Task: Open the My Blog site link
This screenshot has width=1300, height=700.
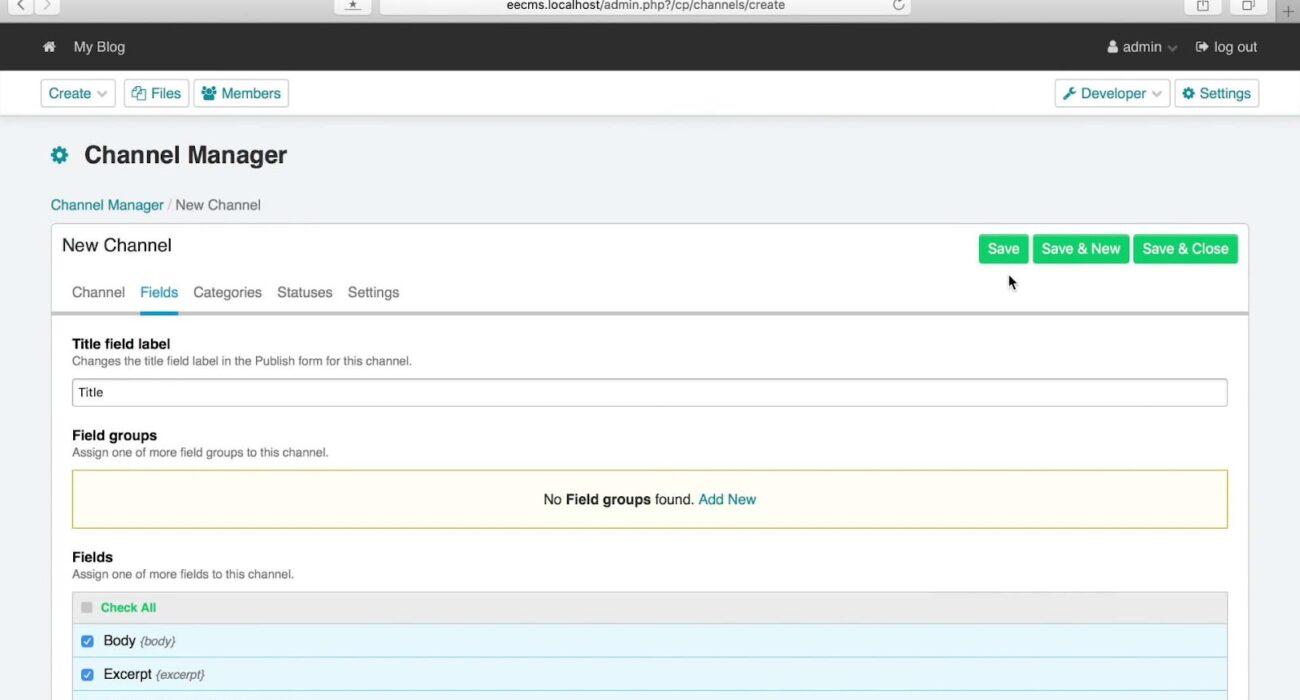Action: 99,47
